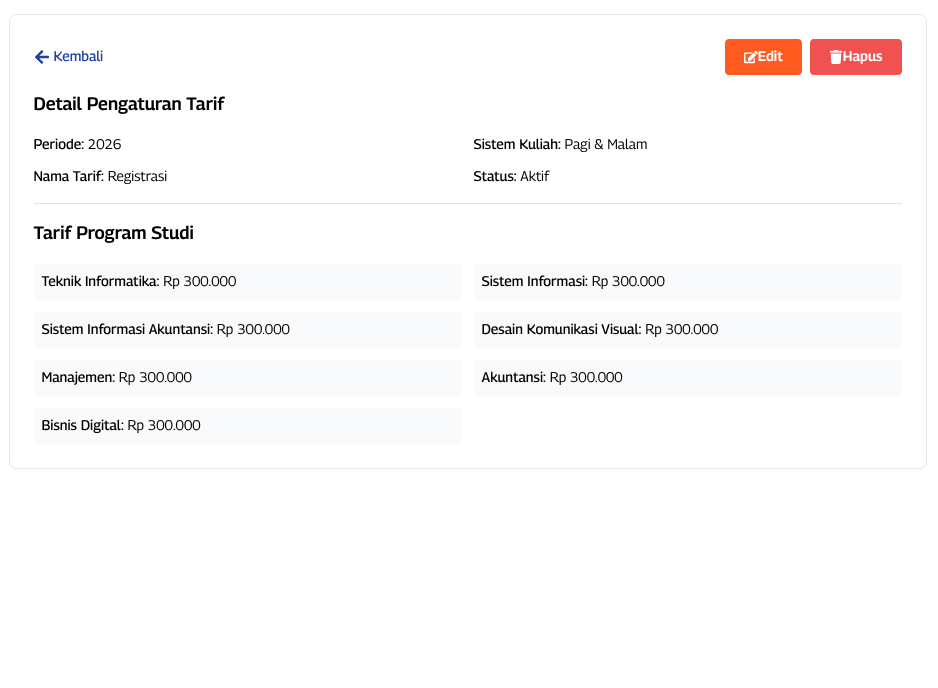Click the Sistem Informasi Akuntansi tariff row
Screen dimensions: 938x688
[247, 330]
